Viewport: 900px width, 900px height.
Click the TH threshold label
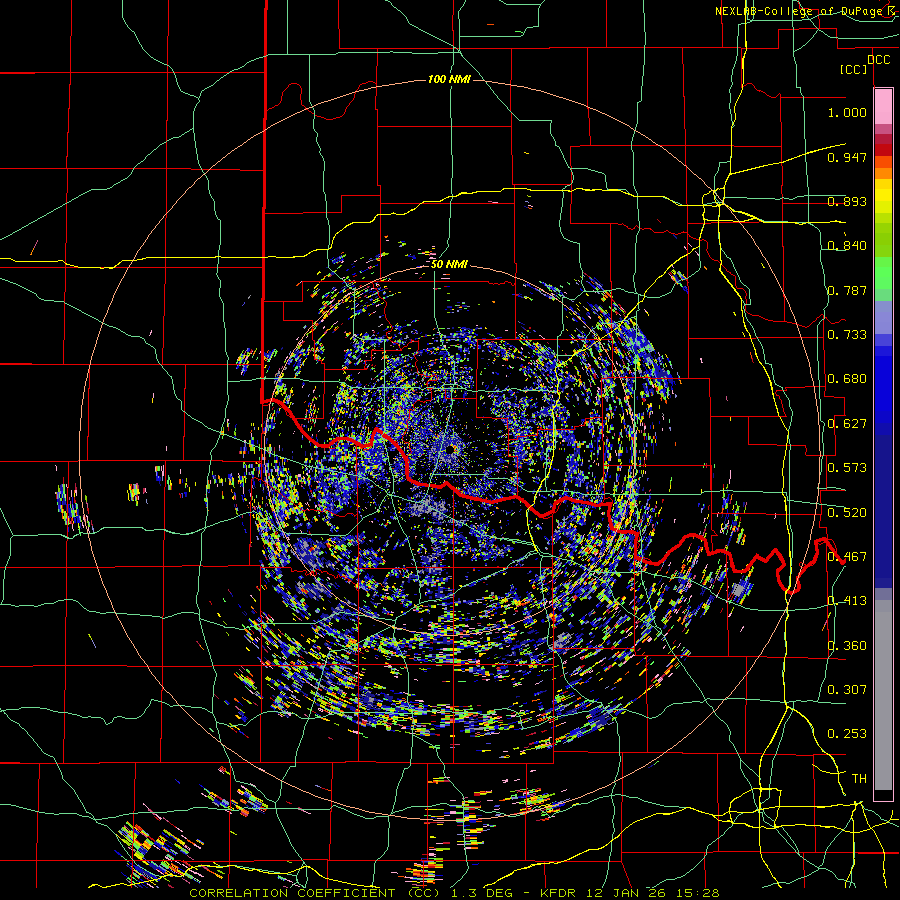click(x=859, y=779)
